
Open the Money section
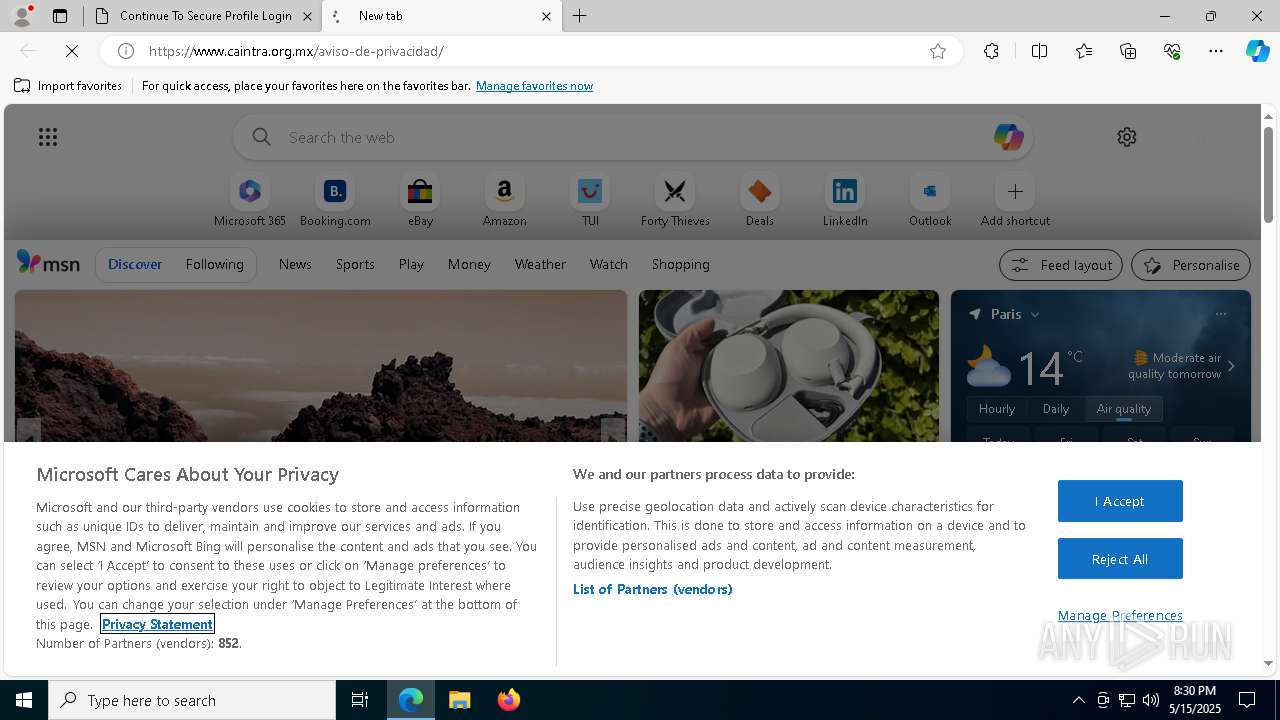click(469, 264)
